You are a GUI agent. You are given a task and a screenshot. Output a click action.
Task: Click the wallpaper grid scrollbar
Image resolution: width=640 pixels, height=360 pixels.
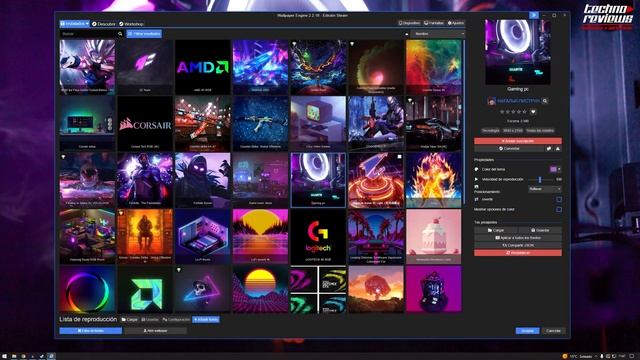click(464, 122)
